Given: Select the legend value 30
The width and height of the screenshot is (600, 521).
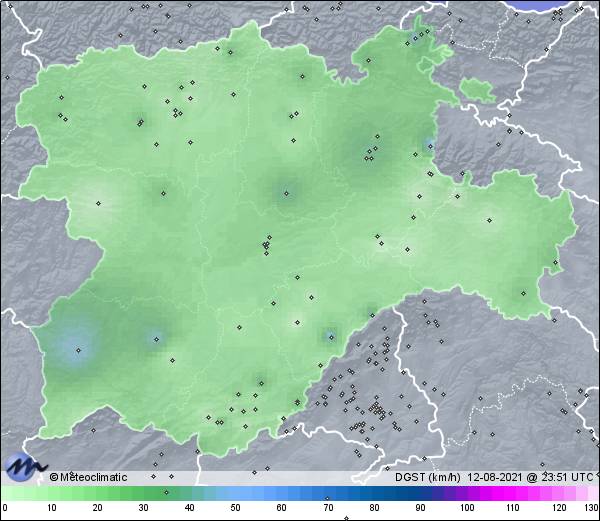Looking at the screenshot, I should 143,508.
